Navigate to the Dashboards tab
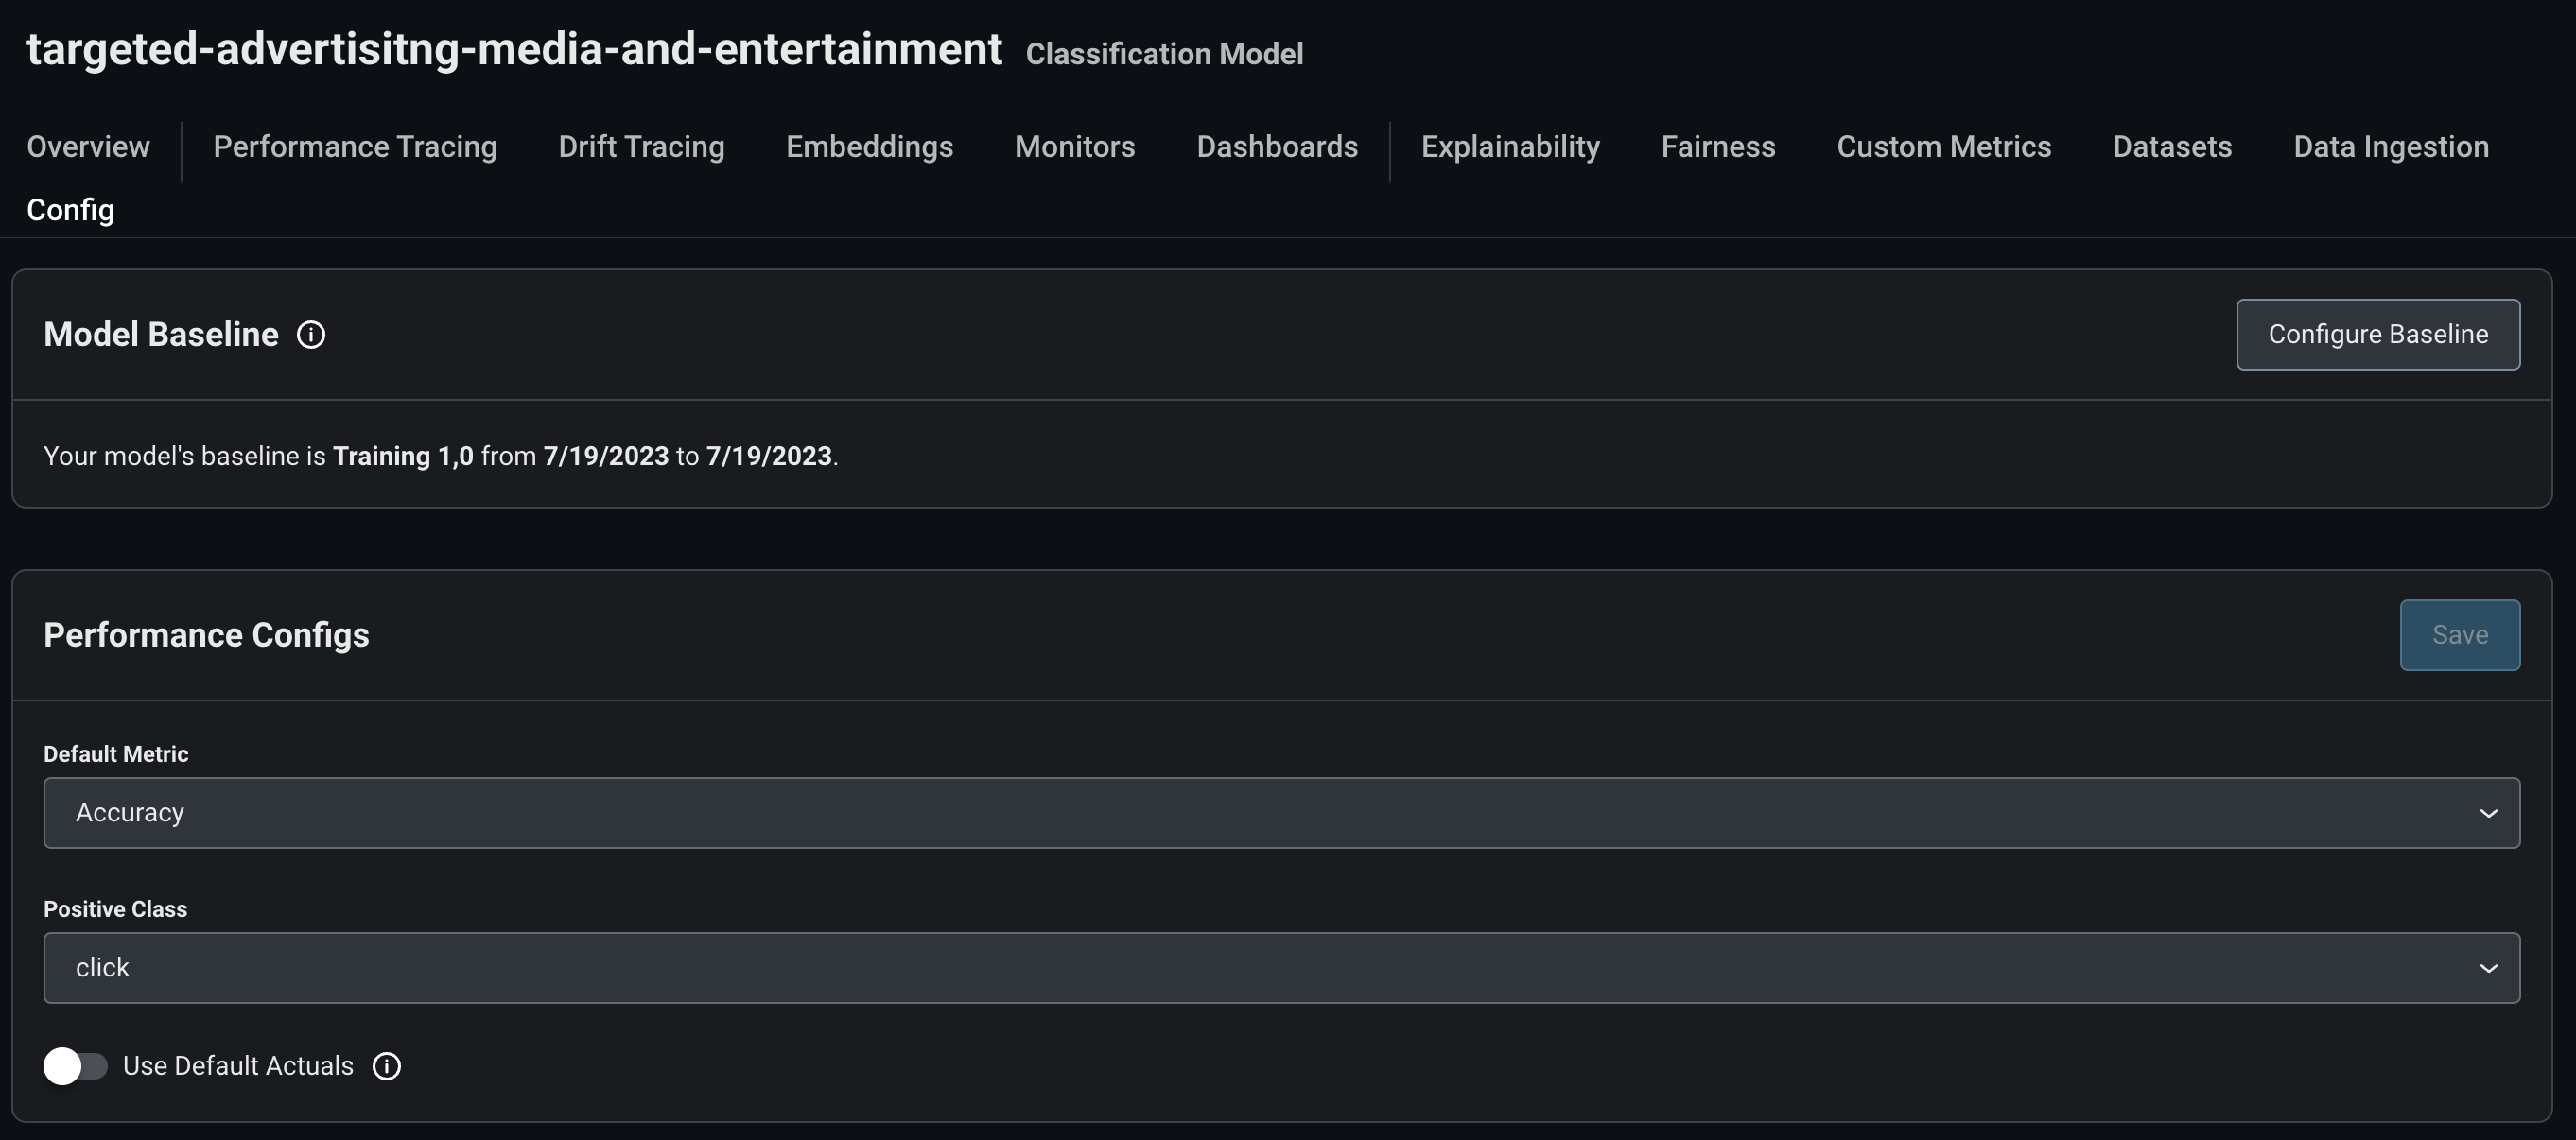The image size is (2576, 1140). pos(1276,147)
